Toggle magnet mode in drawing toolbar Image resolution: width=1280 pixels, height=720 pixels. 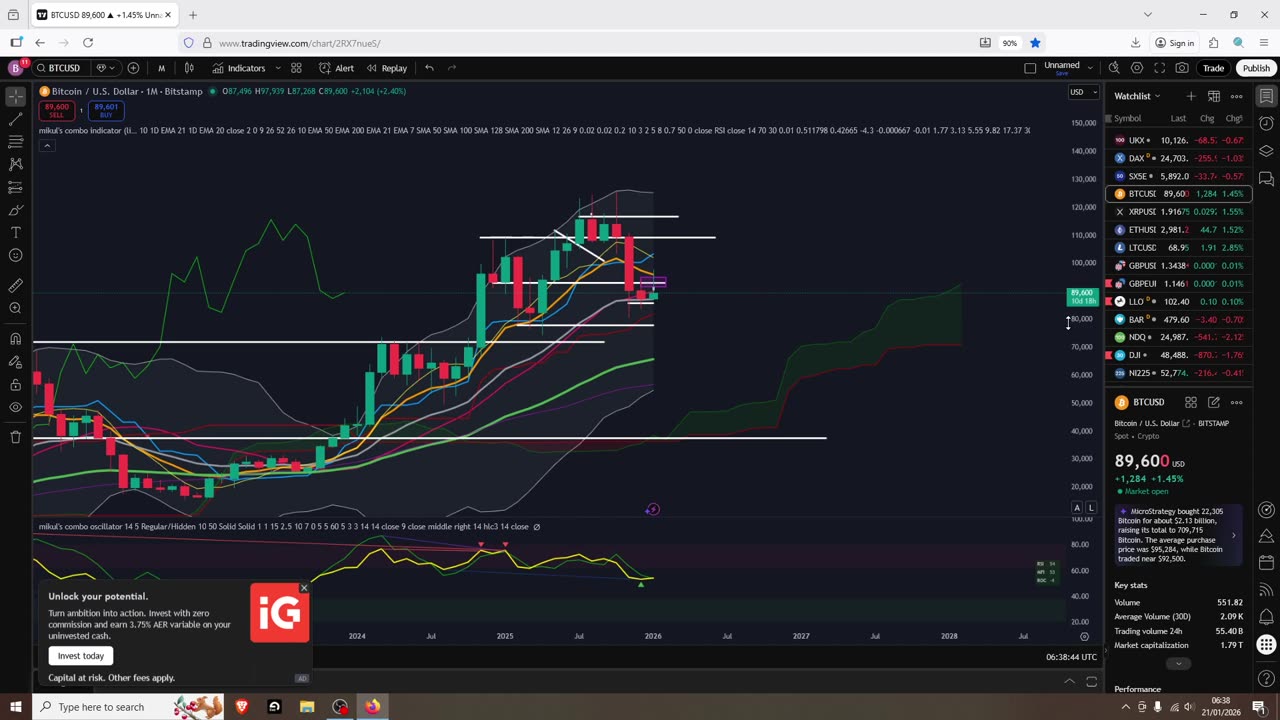click(15, 338)
